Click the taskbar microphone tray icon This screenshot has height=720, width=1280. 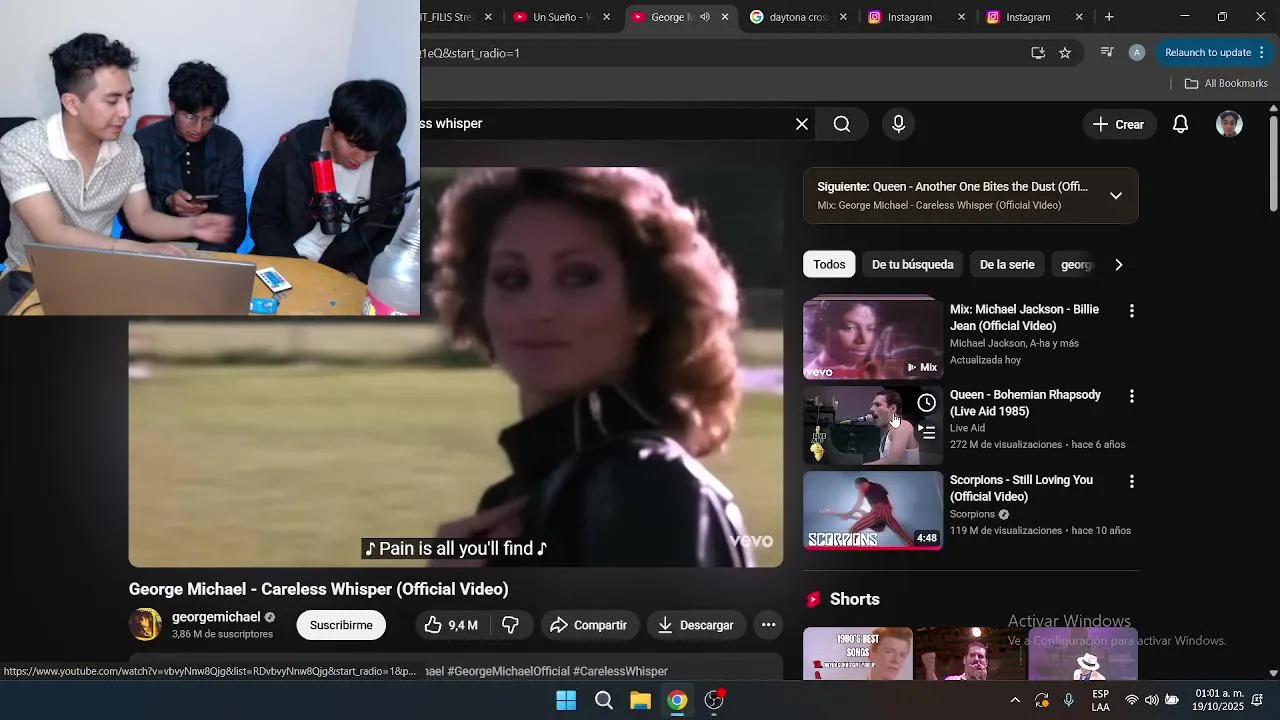(x=1069, y=700)
